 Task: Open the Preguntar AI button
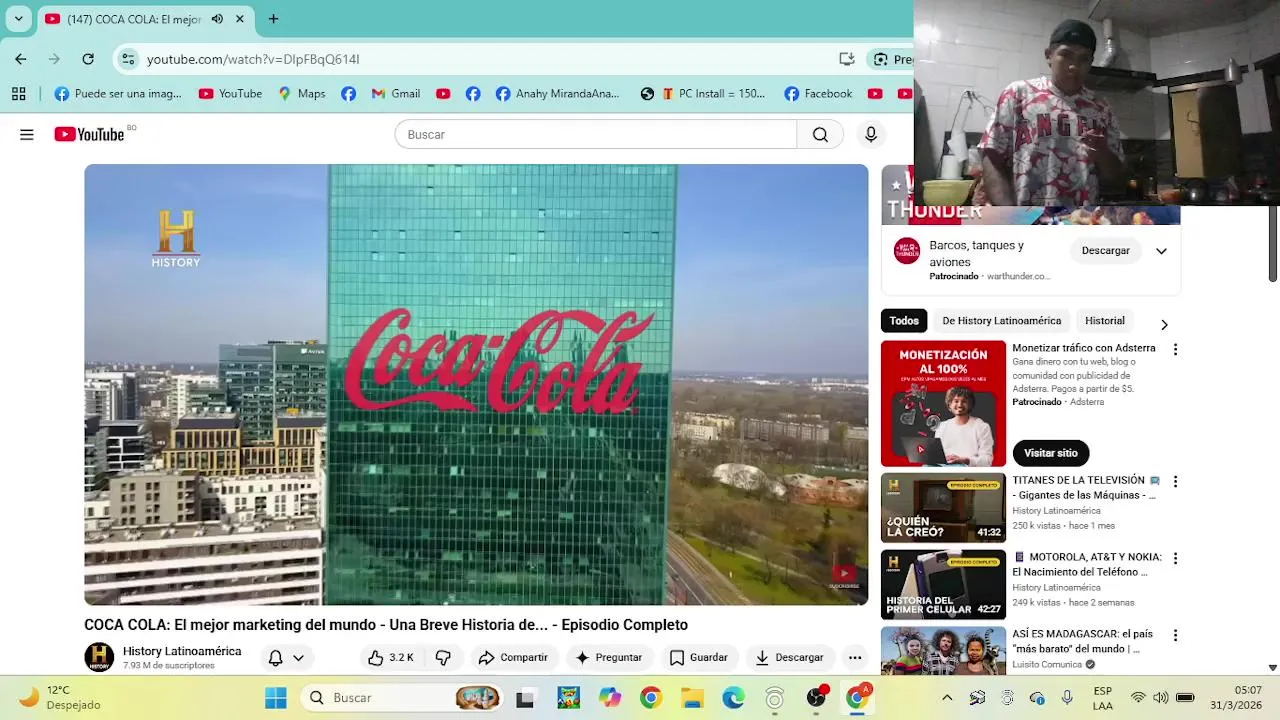point(609,657)
